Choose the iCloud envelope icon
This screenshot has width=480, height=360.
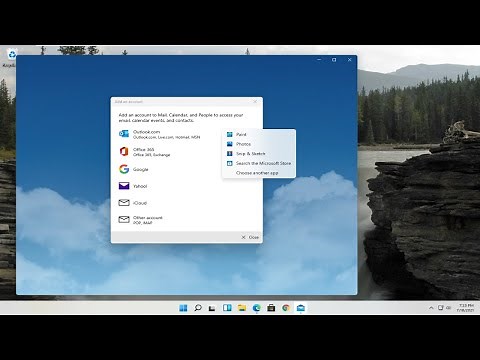124,203
